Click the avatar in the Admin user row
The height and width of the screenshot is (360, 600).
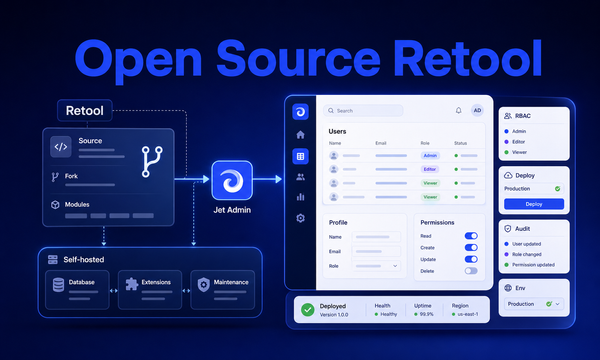pos(334,156)
